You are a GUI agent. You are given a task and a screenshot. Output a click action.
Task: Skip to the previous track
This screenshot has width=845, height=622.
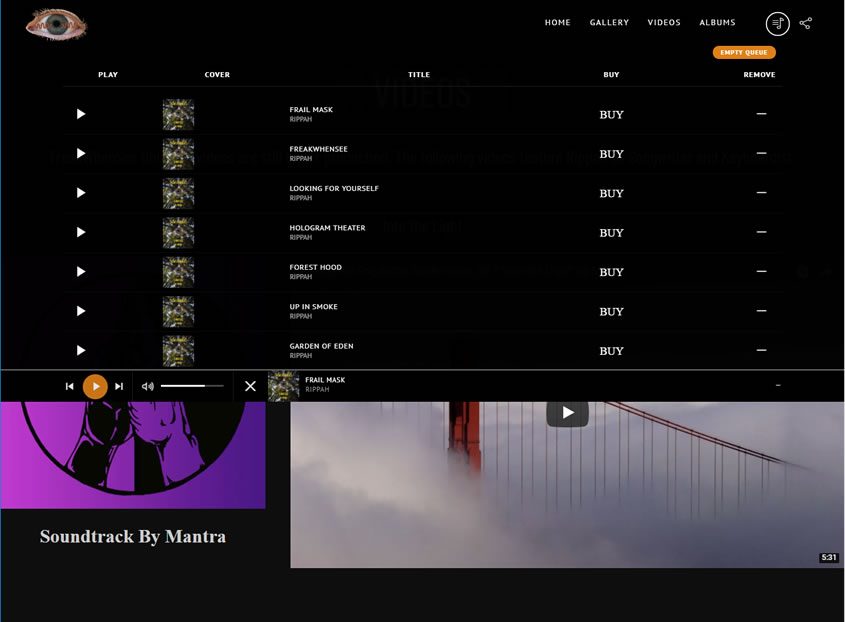69,386
